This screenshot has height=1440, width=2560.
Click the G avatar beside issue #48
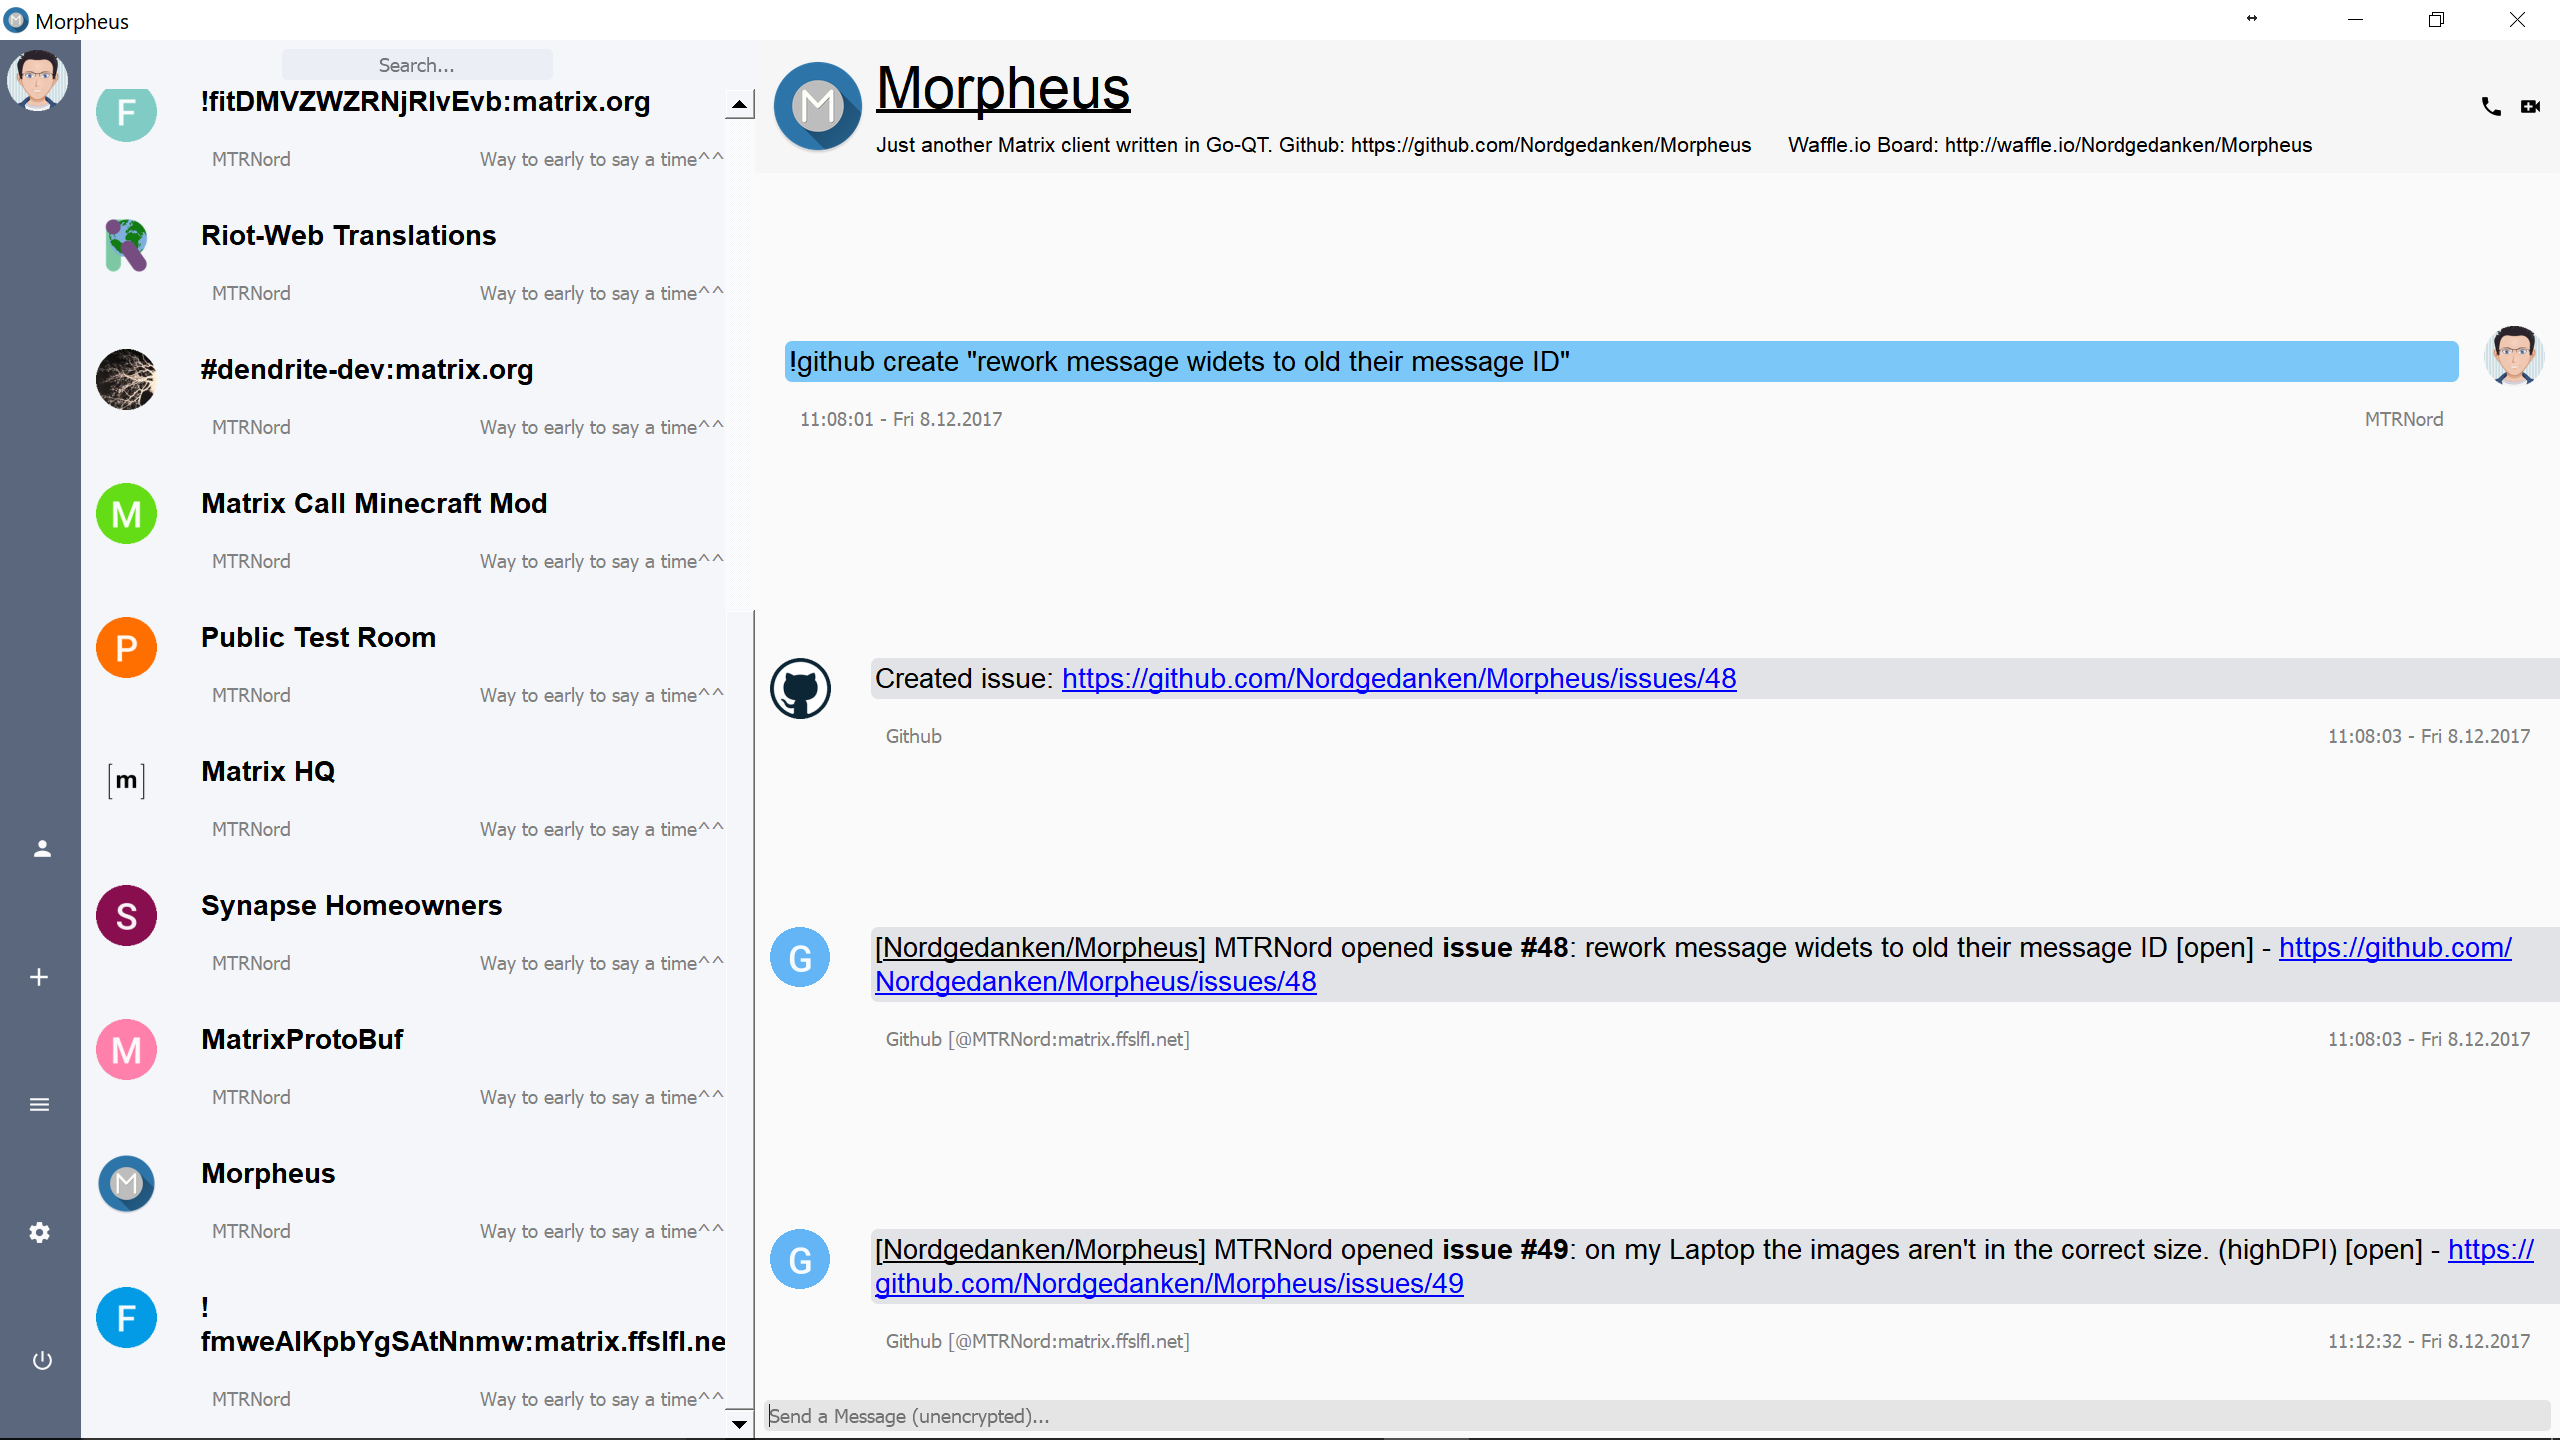click(x=800, y=957)
